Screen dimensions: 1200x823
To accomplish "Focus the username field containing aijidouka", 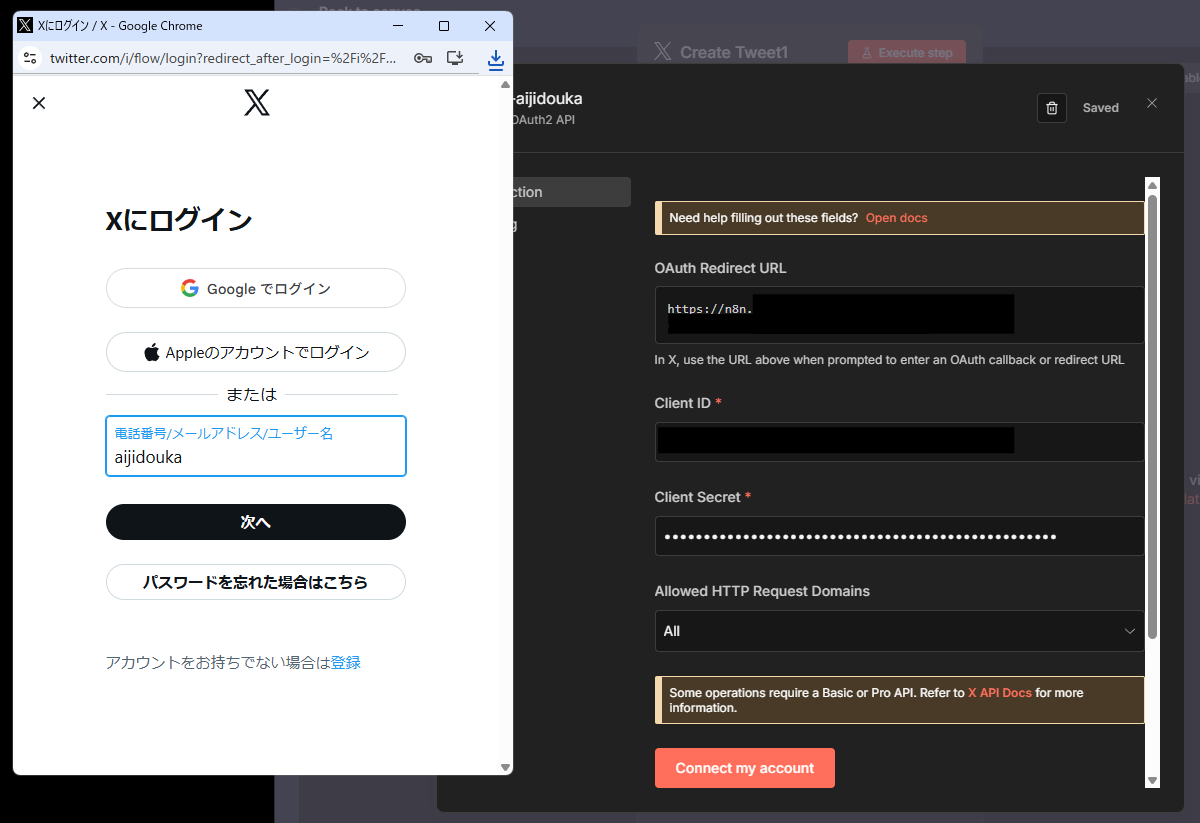I will click(x=256, y=457).
